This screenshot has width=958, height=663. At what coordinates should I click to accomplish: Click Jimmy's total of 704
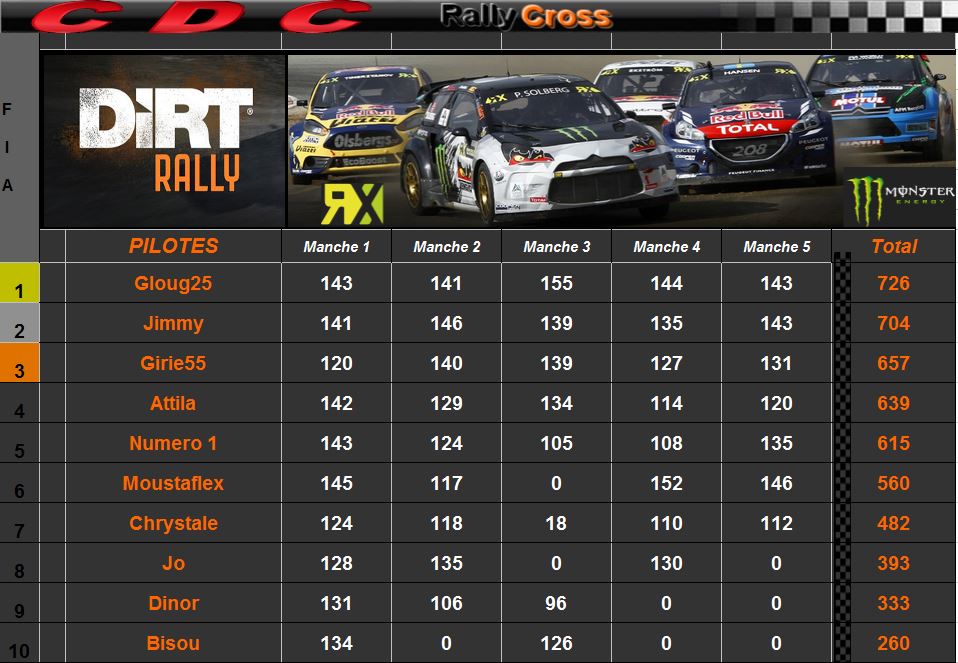[x=894, y=323]
